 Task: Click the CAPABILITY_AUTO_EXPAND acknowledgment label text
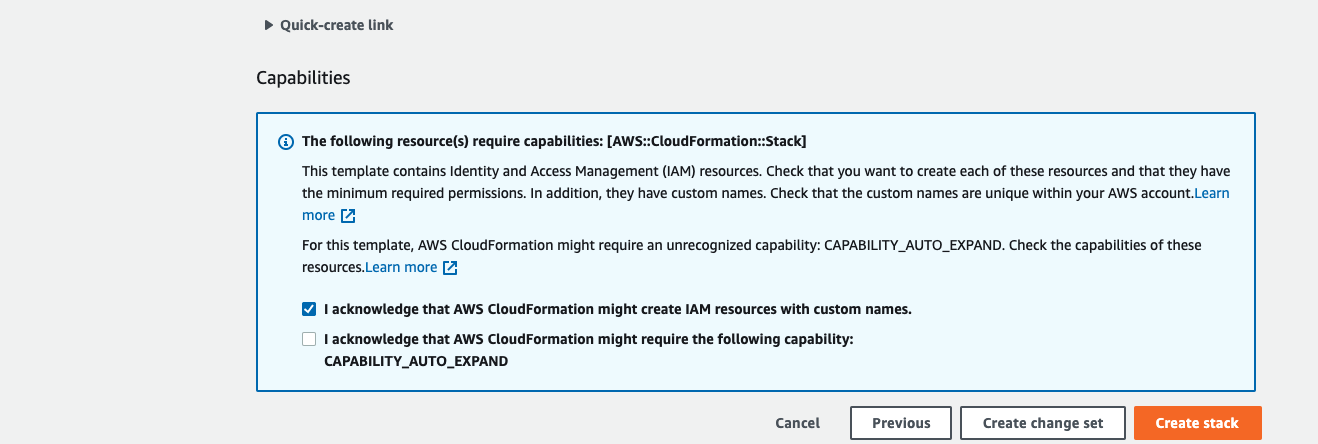[x=588, y=339]
